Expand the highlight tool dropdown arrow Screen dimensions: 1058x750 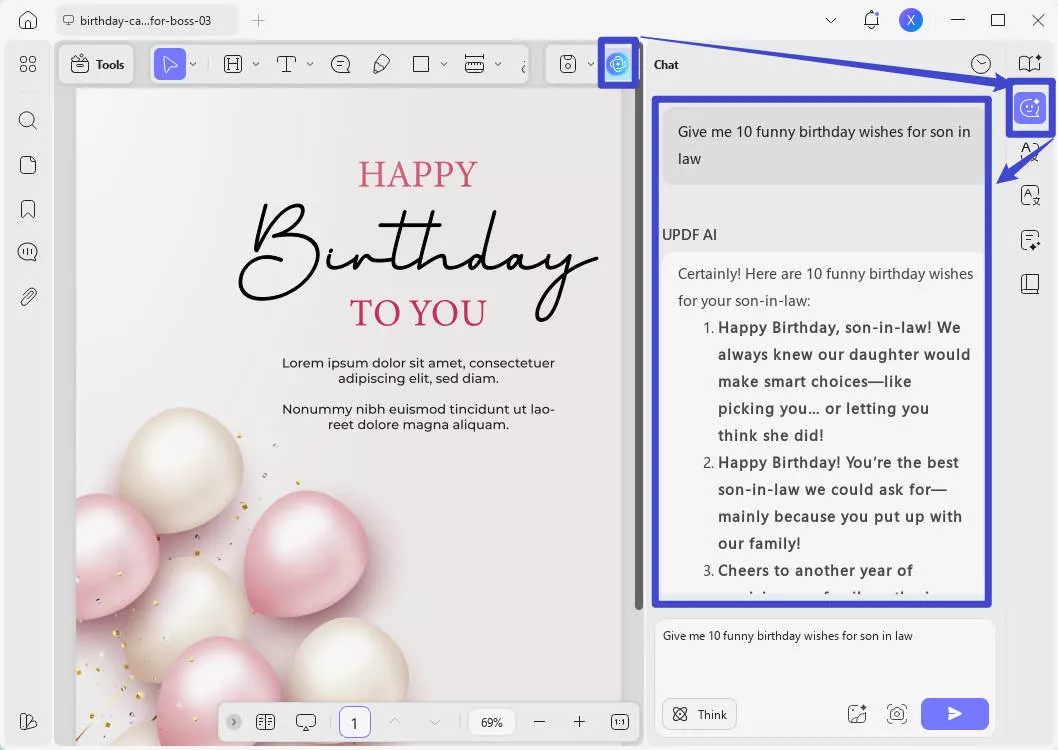256,64
